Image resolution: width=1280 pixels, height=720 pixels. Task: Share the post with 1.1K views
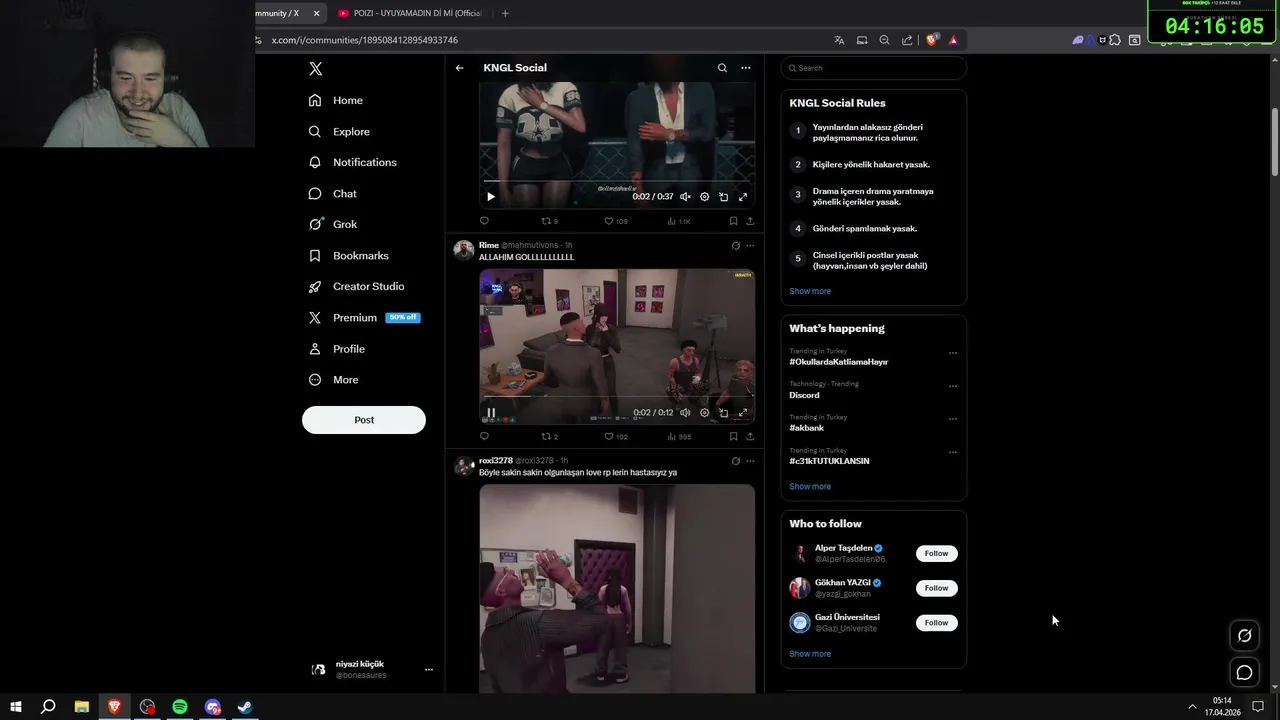[x=750, y=221]
